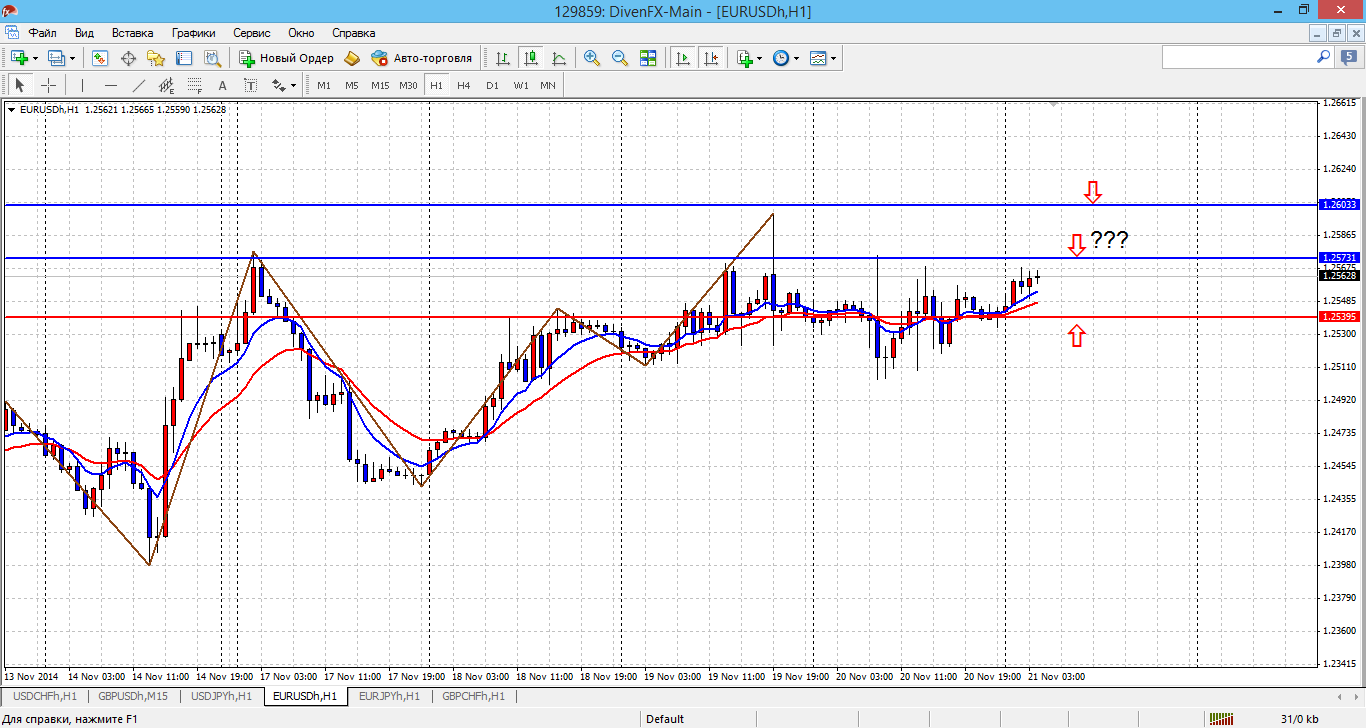Toggle candlestick chart mode
1366x728 pixels.
(x=531, y=58)
